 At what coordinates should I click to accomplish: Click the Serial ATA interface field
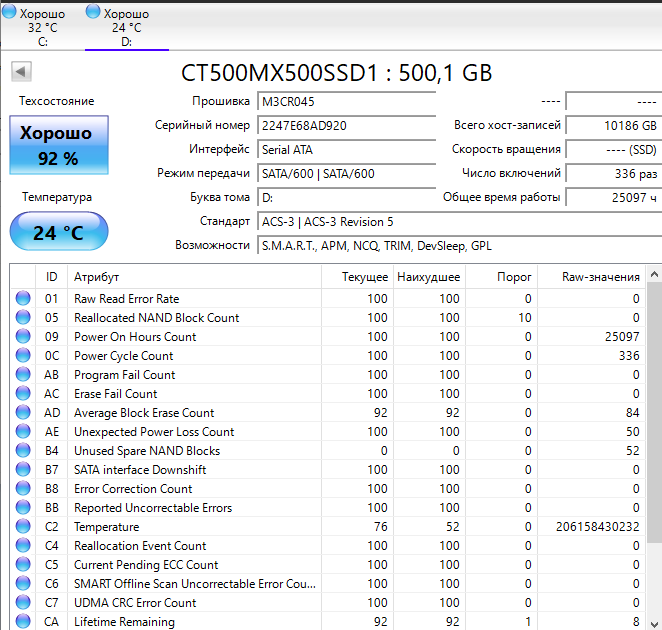[x=347, y=150]
